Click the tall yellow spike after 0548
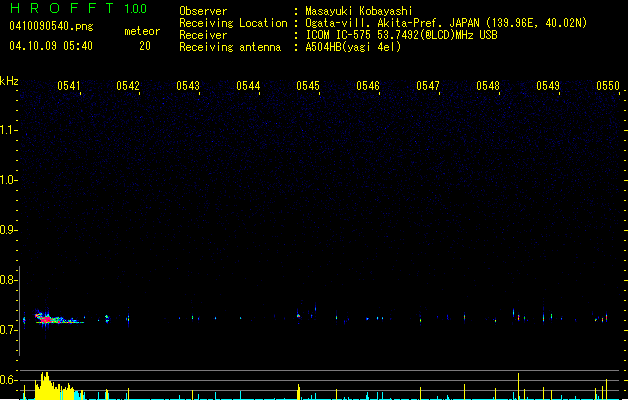 click(x=518, y=386)
